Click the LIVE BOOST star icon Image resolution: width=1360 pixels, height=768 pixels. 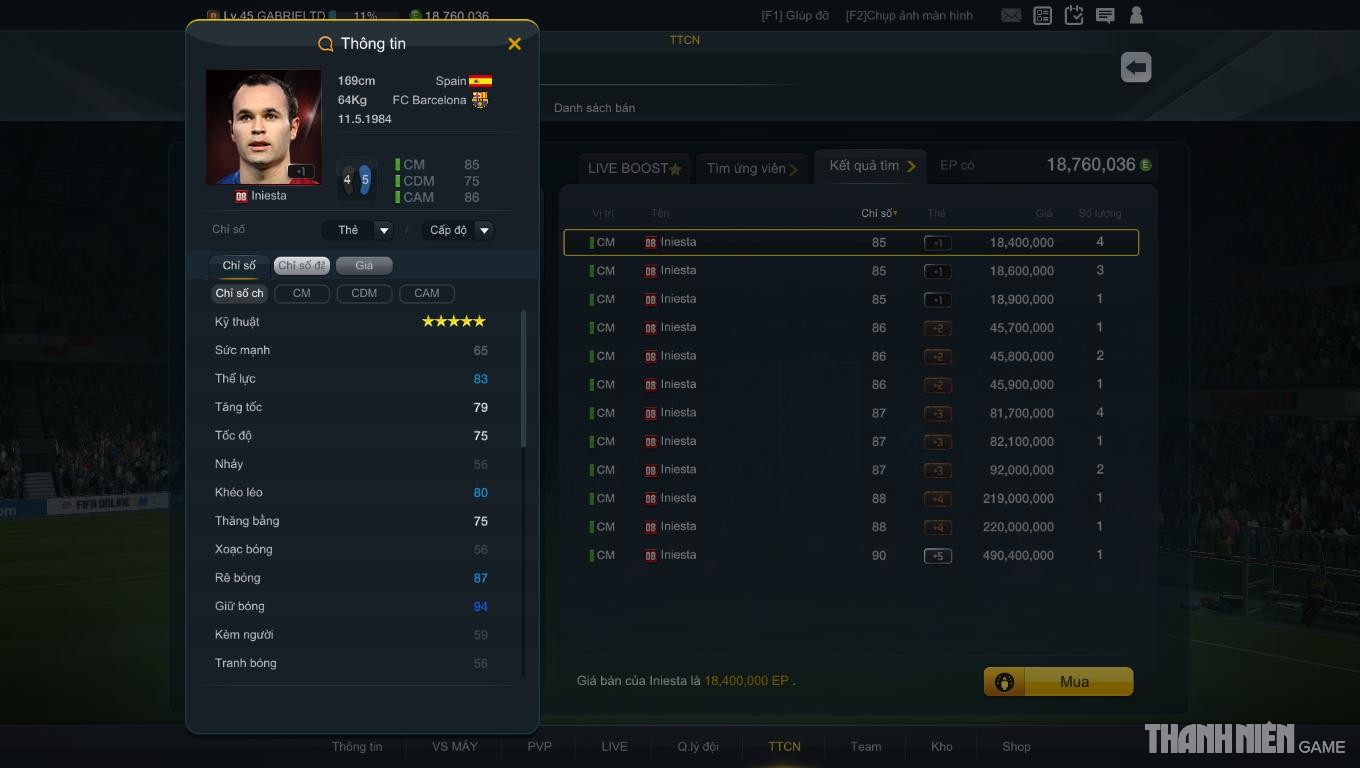coord(675,169)
